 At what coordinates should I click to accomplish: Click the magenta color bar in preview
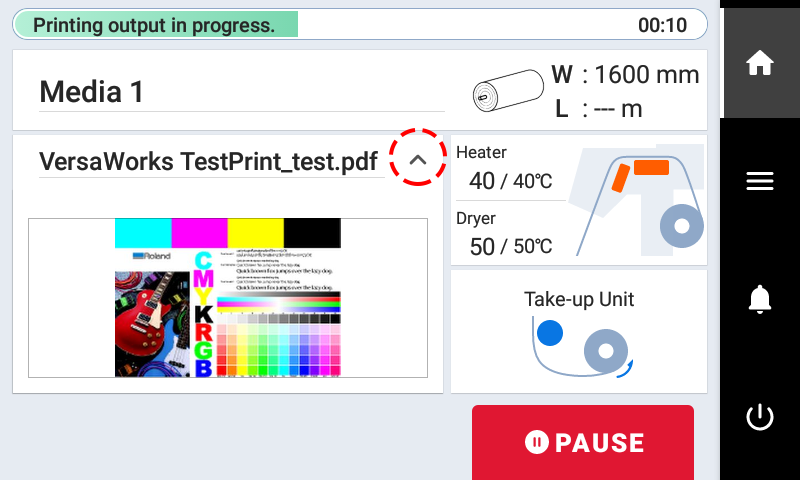point(200,233)
